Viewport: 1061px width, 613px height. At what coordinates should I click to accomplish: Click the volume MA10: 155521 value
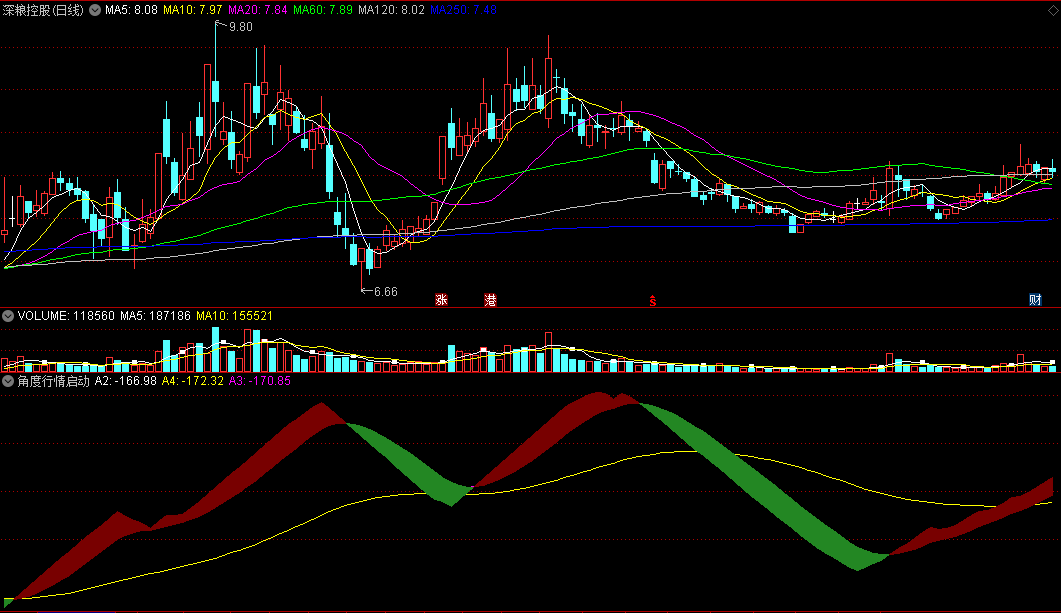234,316
